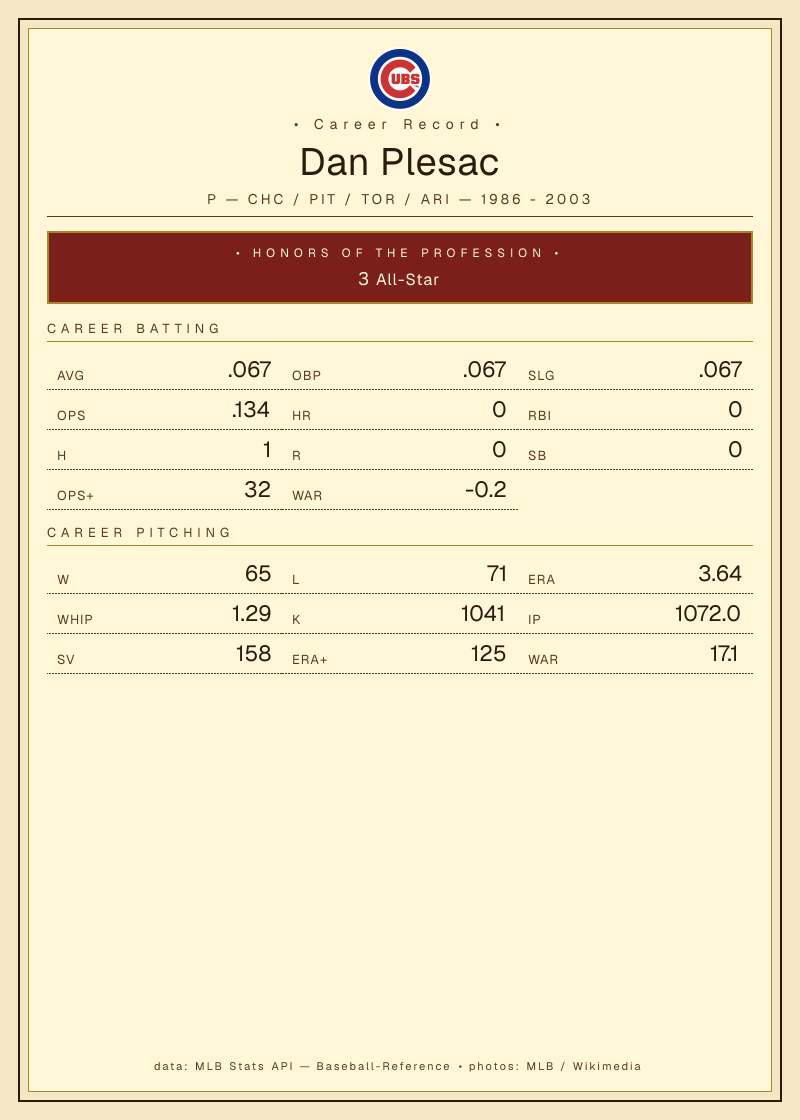Click the strikeouts value 1041
The image size is (800, 1120).
484,614
